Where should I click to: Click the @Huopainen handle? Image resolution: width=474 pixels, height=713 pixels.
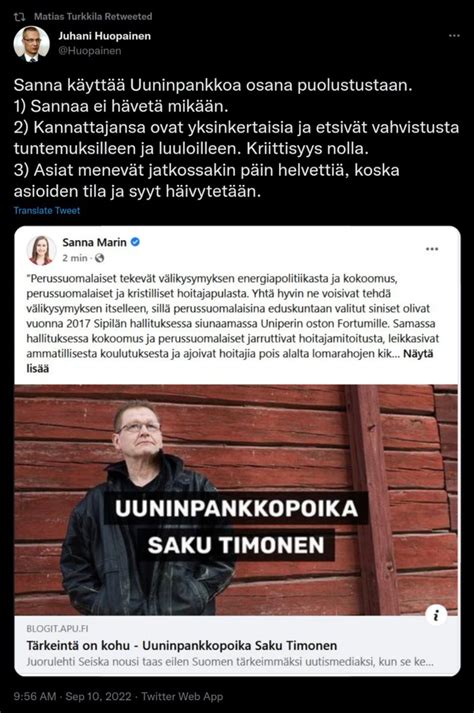[90, 50]
